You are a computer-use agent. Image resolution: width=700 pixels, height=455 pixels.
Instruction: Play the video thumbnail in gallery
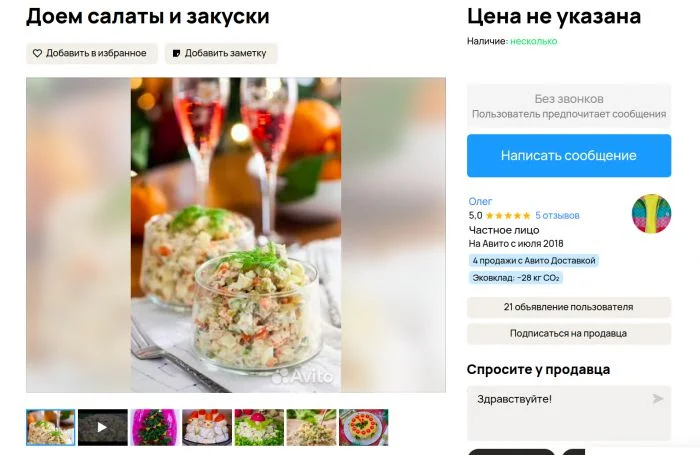(103, 427)
